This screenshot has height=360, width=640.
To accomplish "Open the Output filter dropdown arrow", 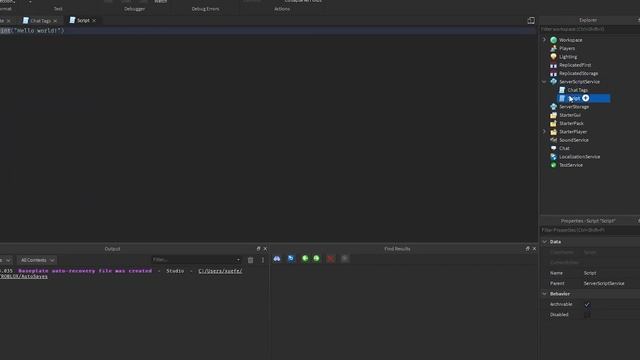I will click(x=238, y=260).
